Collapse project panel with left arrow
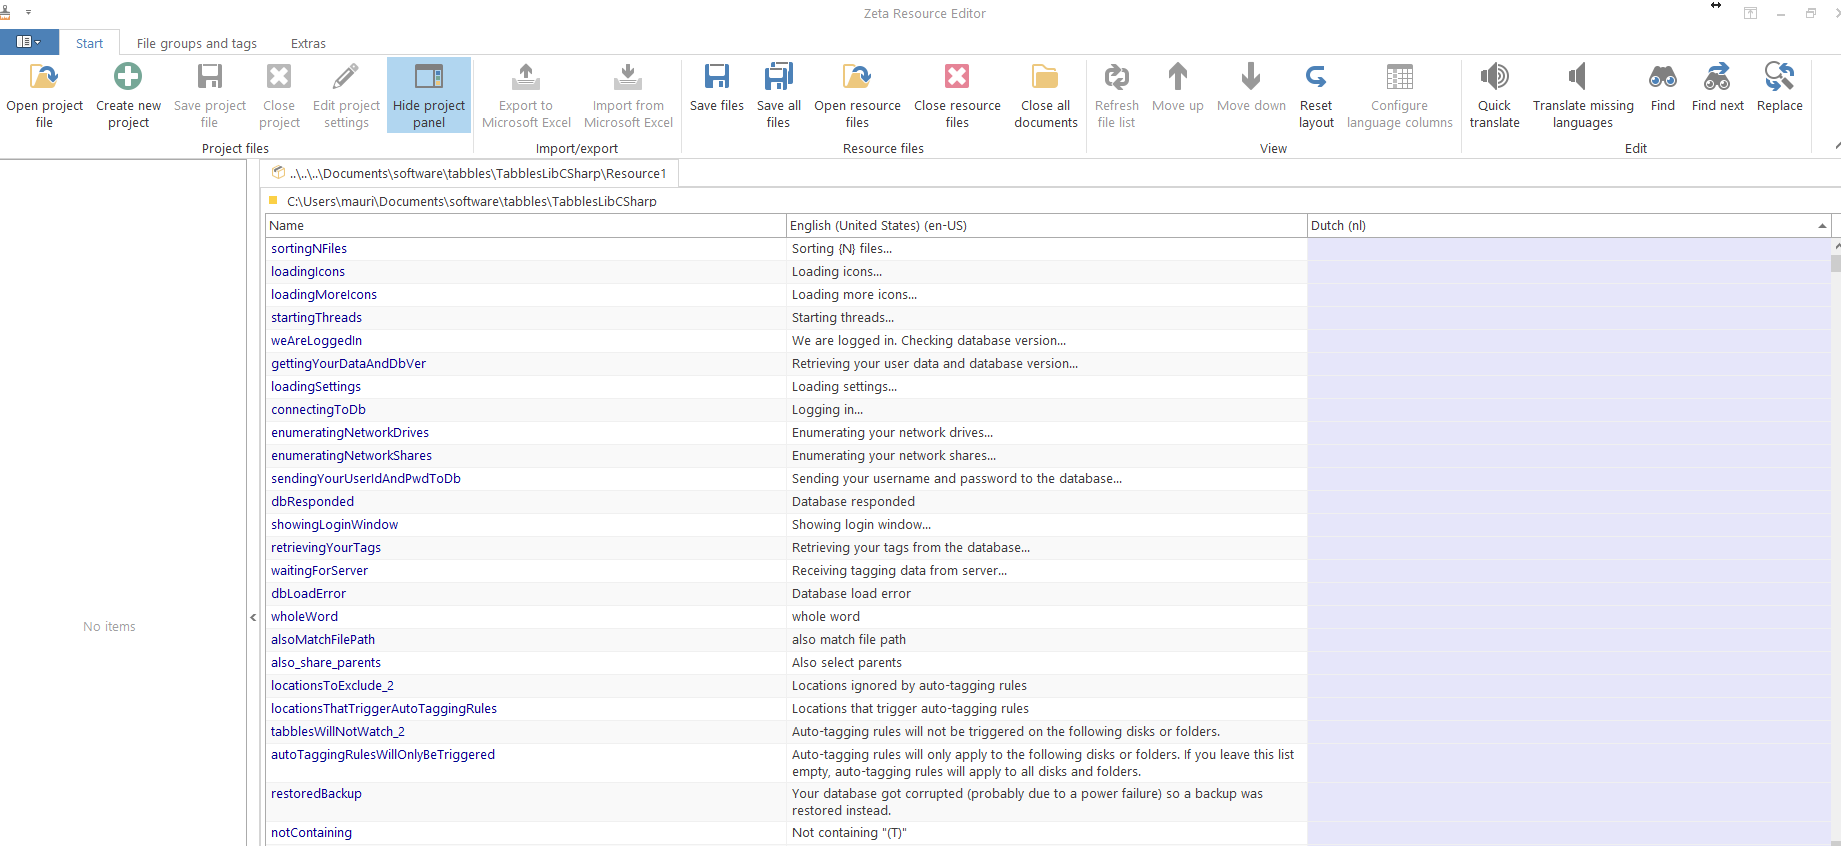1841x846 pixels. 253,618
